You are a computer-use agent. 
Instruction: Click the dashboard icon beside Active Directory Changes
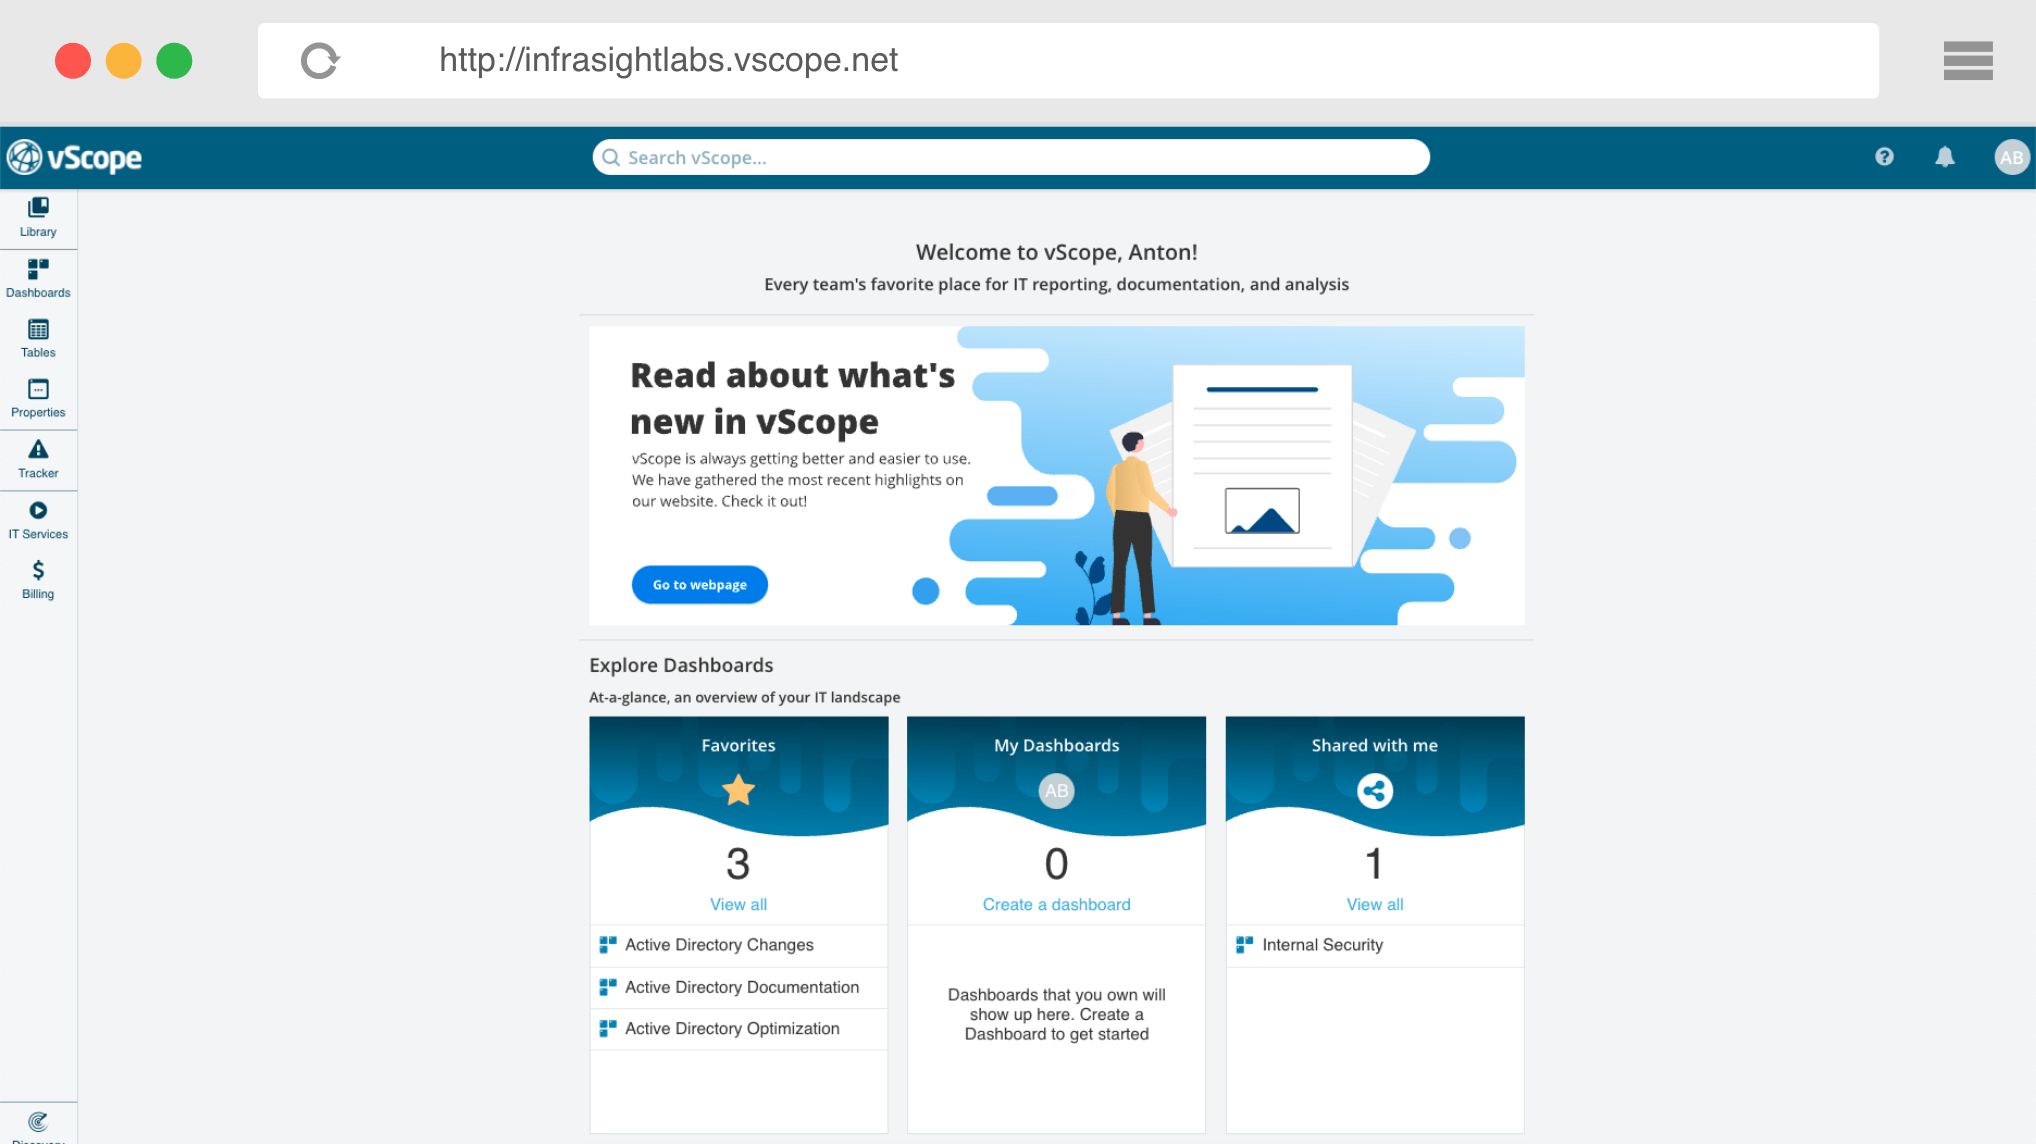(x=608, y=944)
